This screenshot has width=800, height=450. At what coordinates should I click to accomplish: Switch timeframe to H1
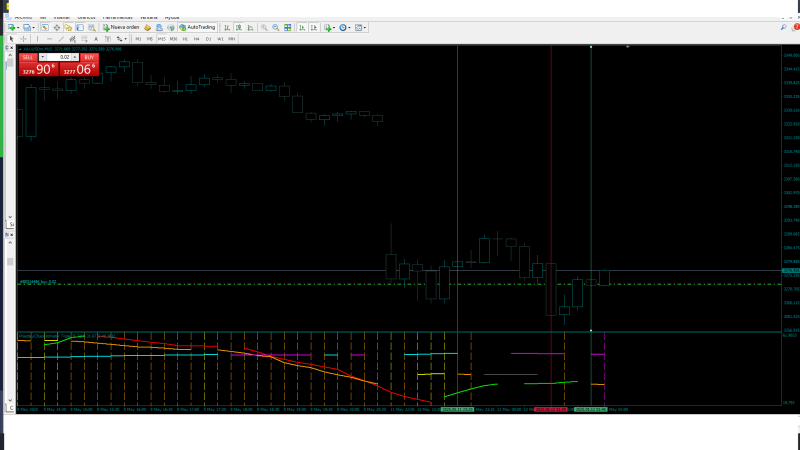pyautogui.click(x=185, y=39)
